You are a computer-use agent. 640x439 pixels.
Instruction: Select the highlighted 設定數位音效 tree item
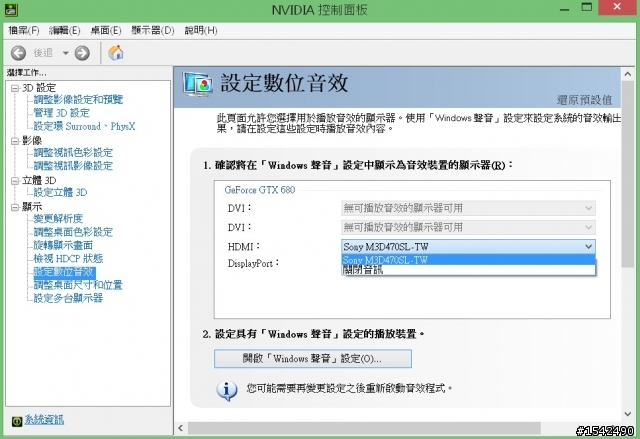tap(64, 272)
